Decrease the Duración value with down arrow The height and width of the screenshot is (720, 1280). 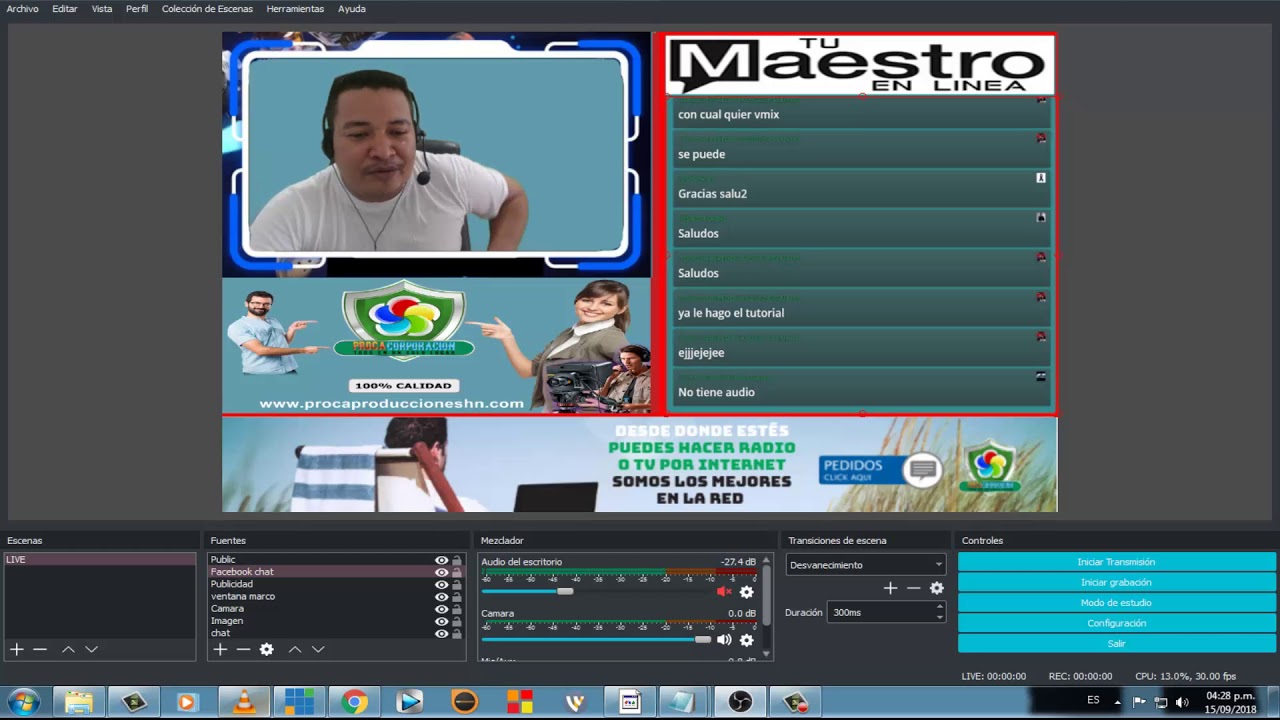939,617
